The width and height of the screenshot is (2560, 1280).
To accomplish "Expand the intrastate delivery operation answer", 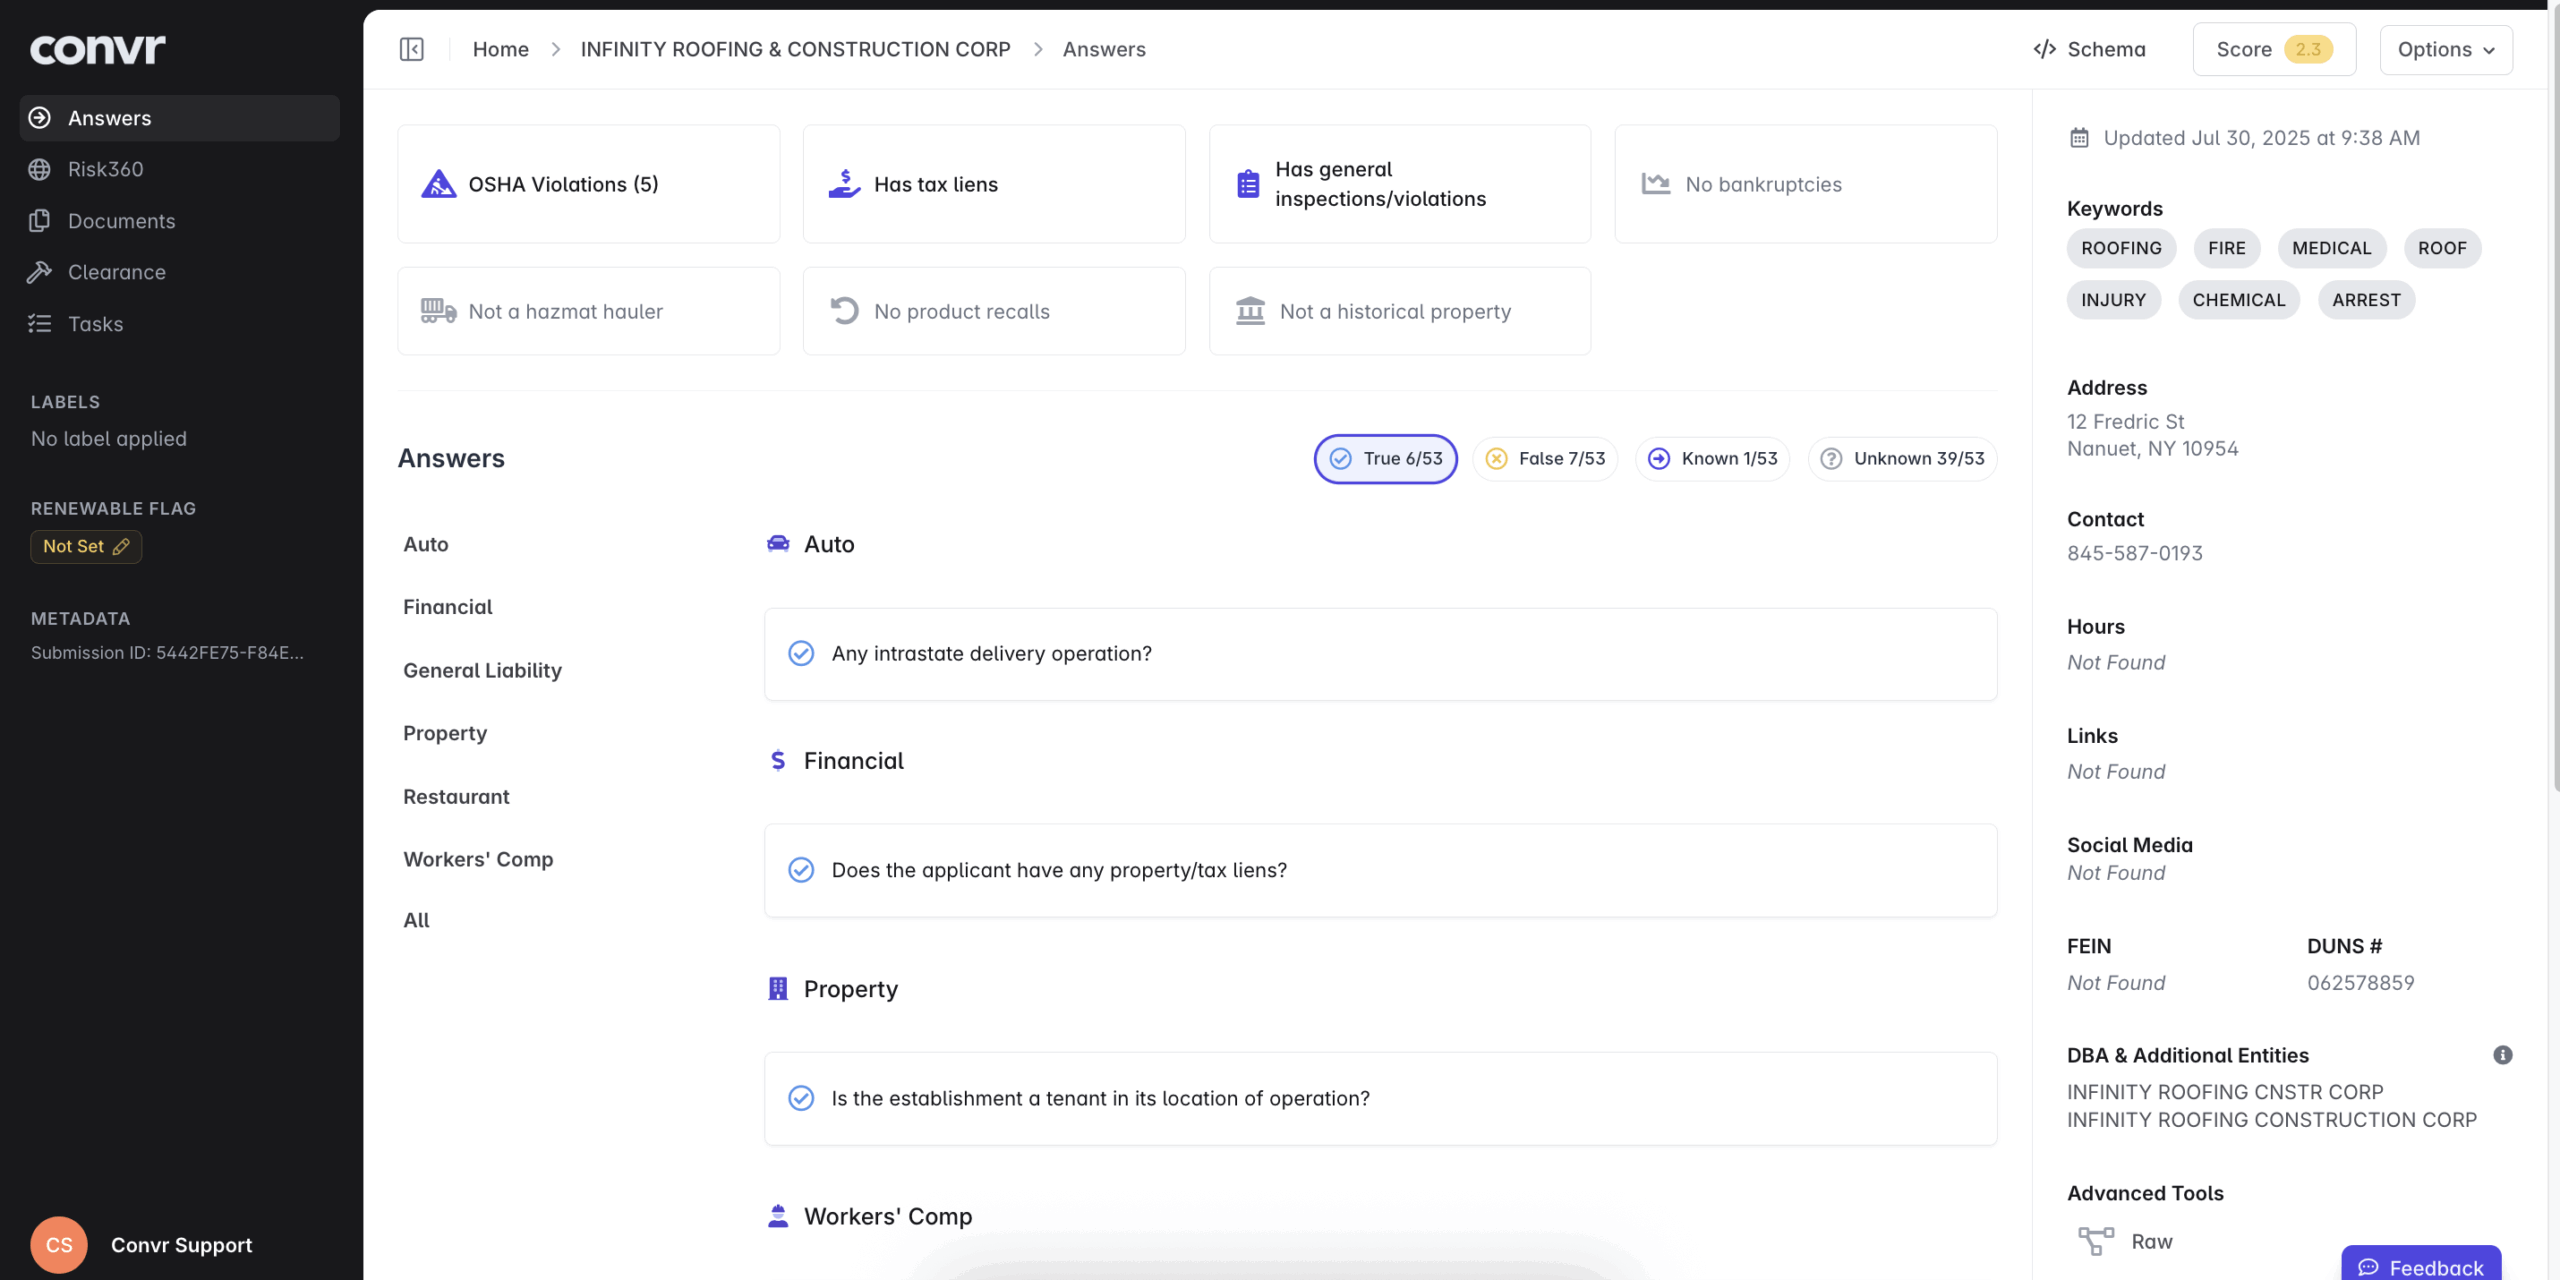I will (1380, 654).
